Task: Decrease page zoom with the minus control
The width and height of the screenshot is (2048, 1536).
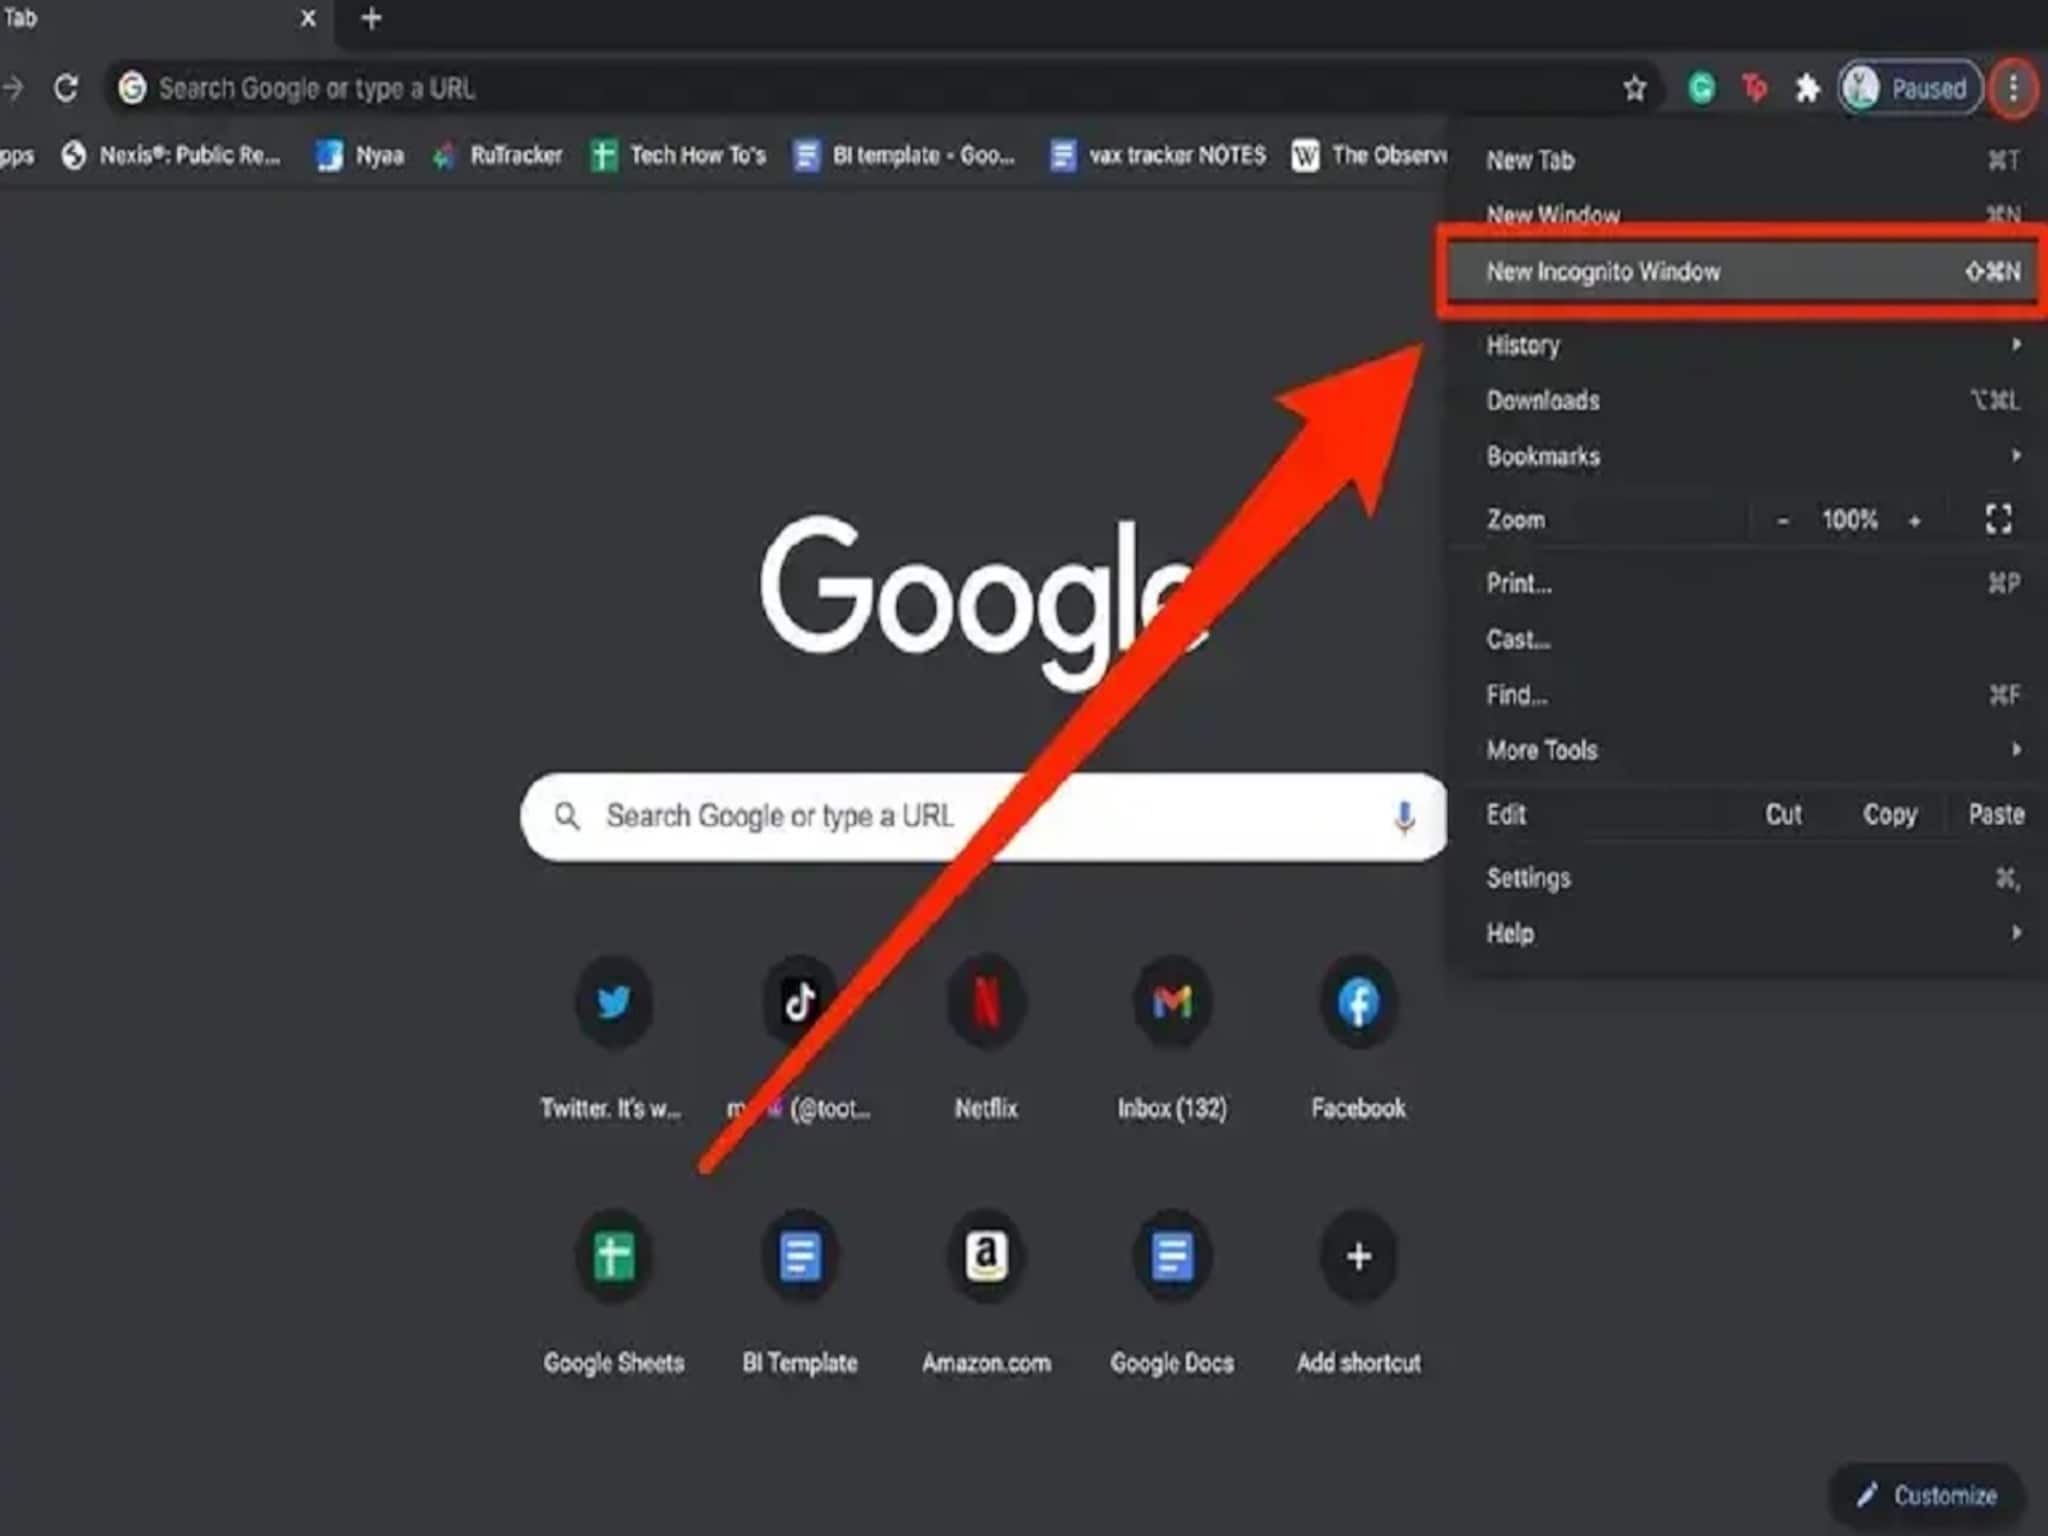Action: point(1784,519)
